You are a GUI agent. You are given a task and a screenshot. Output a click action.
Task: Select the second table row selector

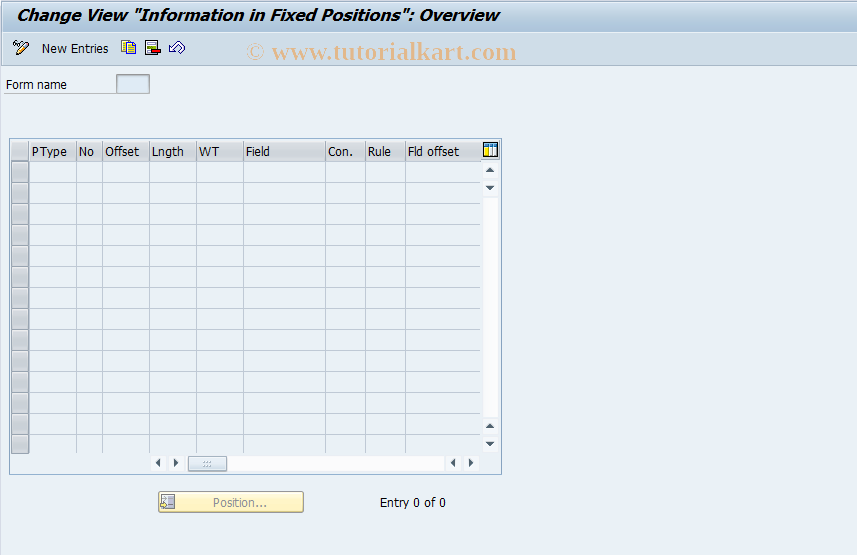coord(20,193)
